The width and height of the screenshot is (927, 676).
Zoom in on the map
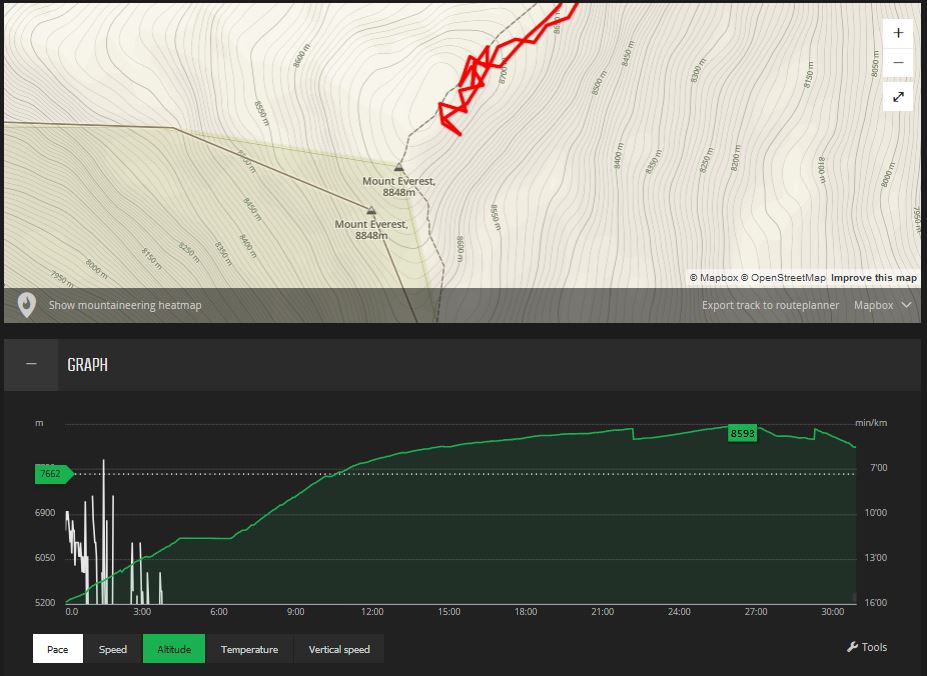click(898, 33)
